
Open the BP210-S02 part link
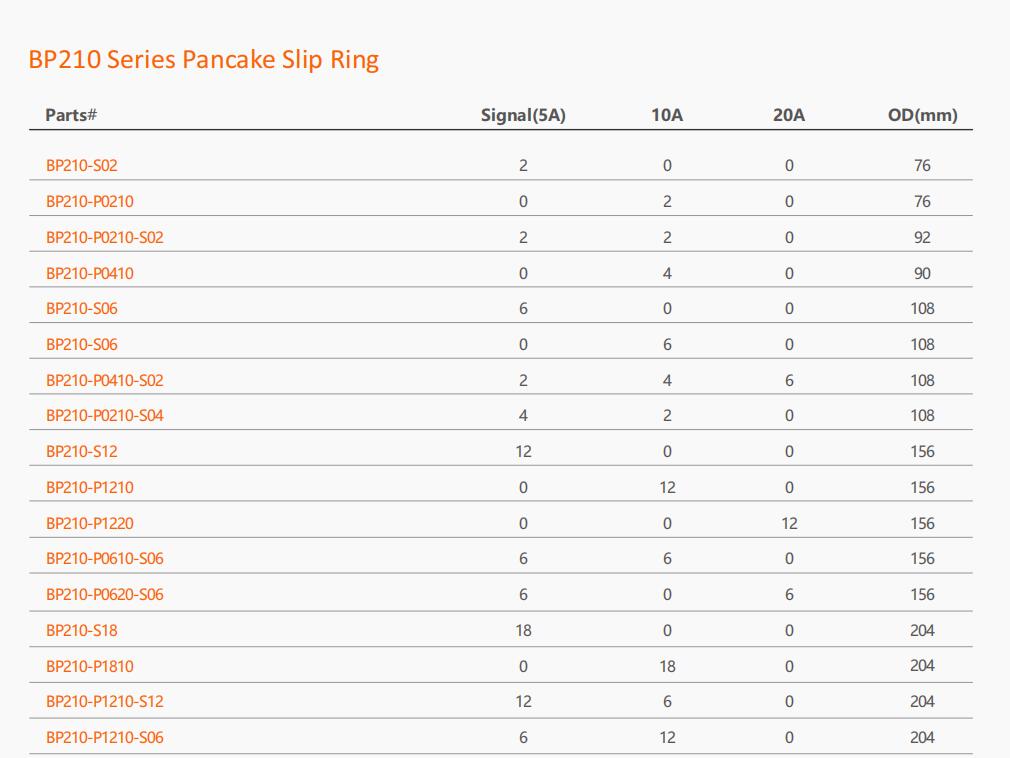click(82, 166)
